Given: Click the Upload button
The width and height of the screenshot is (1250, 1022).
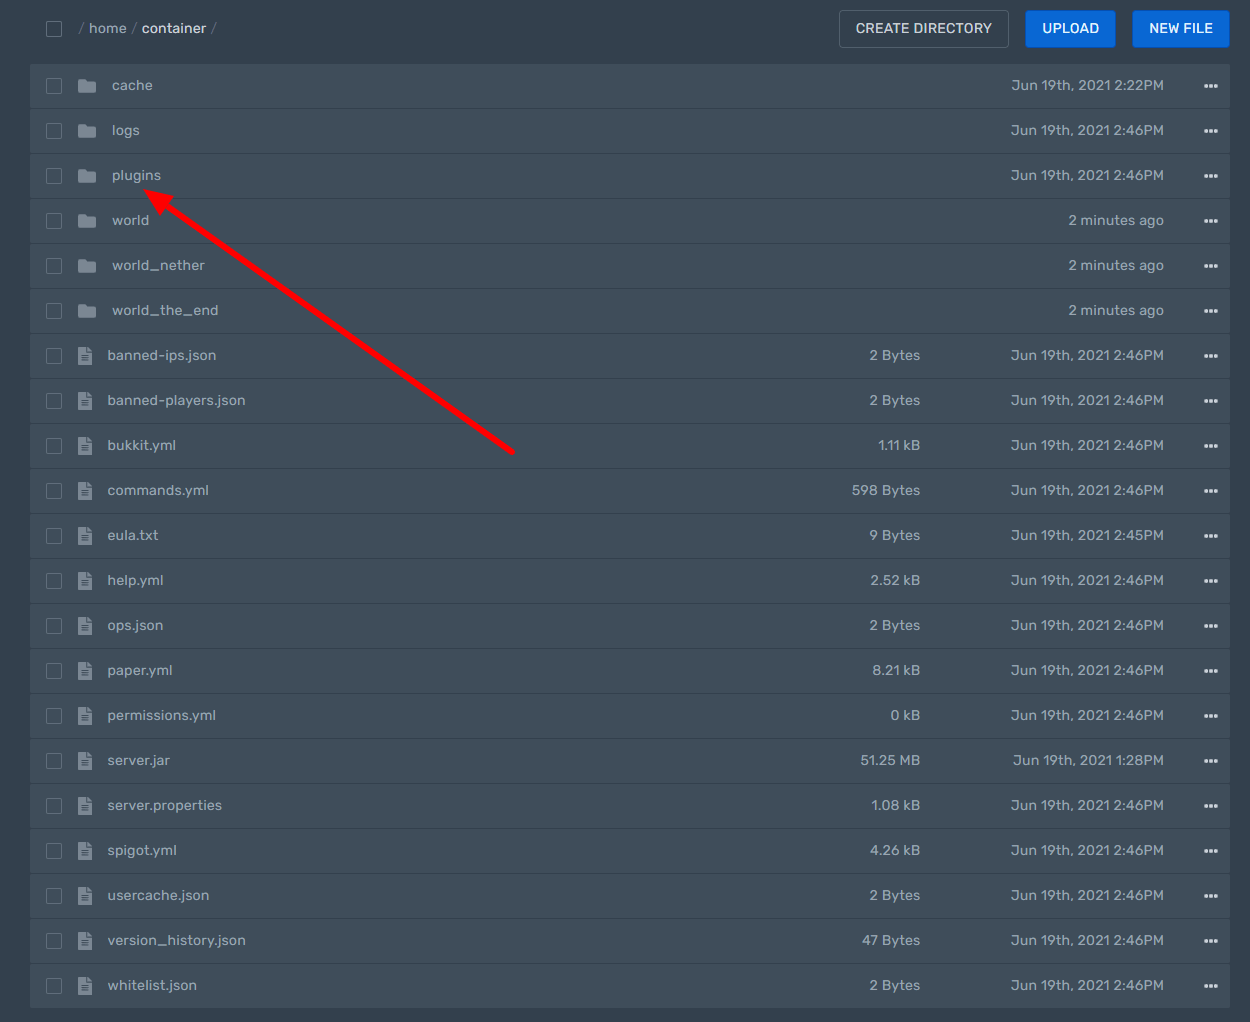Looking at the screenshot, I should 1070,28.
